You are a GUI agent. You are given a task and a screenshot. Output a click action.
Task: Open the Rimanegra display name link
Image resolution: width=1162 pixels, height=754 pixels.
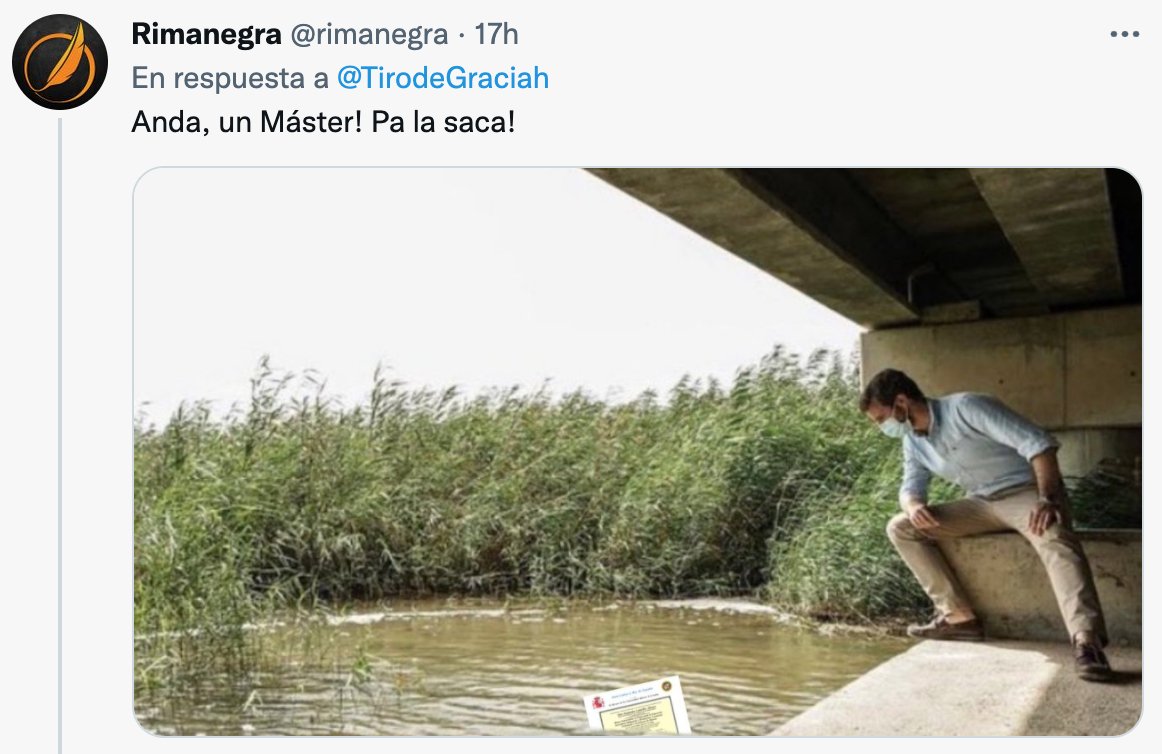tap(206, 34)
